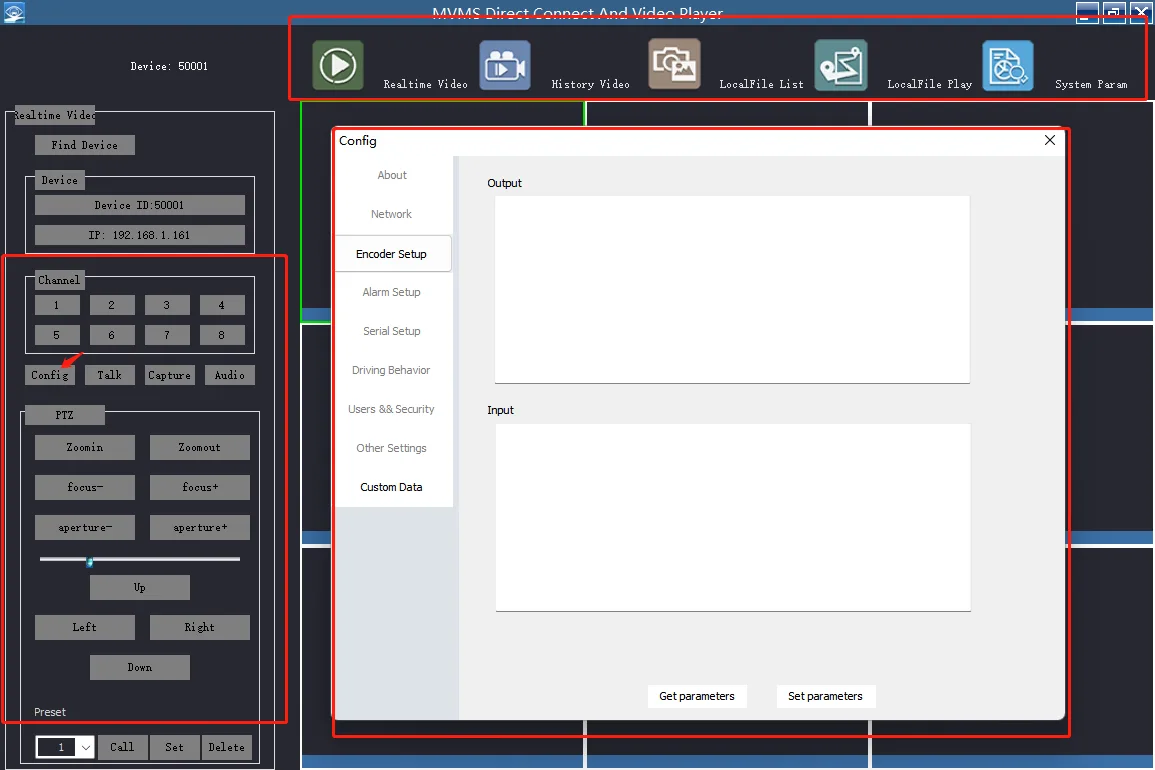This screenshot has height=770, width=1155.
Task: Select channel 7
Action: (x=167, y=335)
